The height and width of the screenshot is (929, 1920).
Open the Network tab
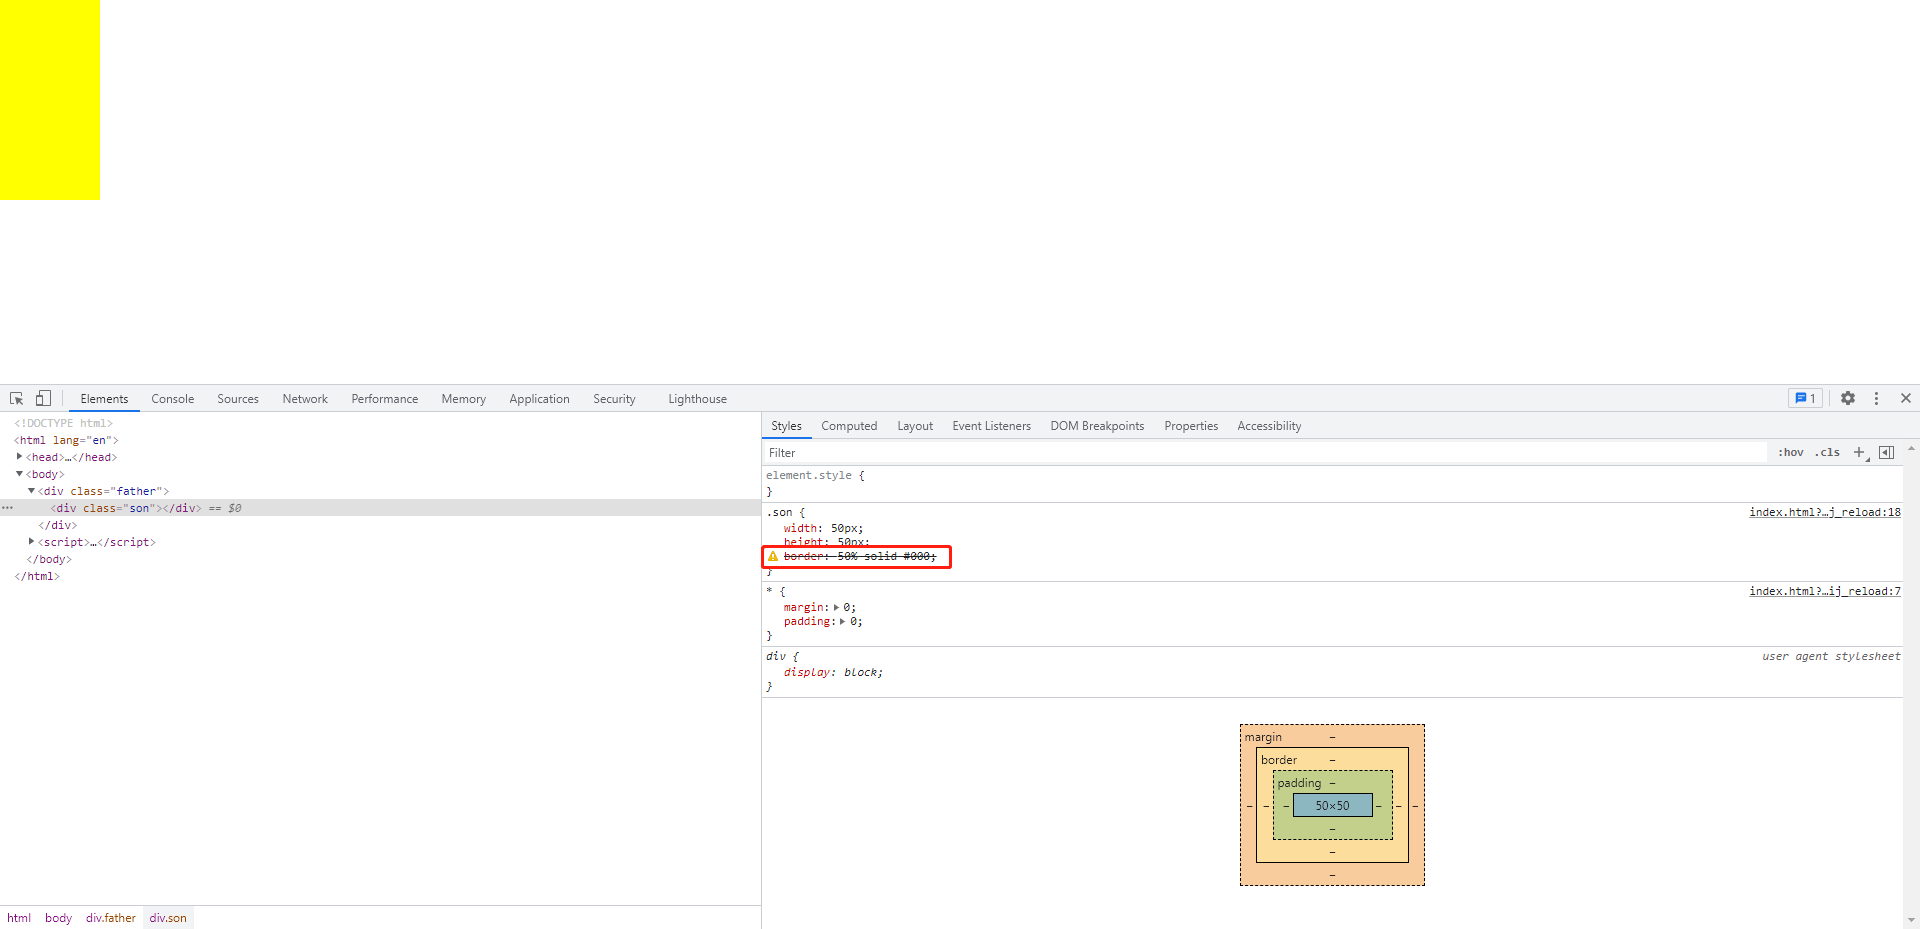305,399
